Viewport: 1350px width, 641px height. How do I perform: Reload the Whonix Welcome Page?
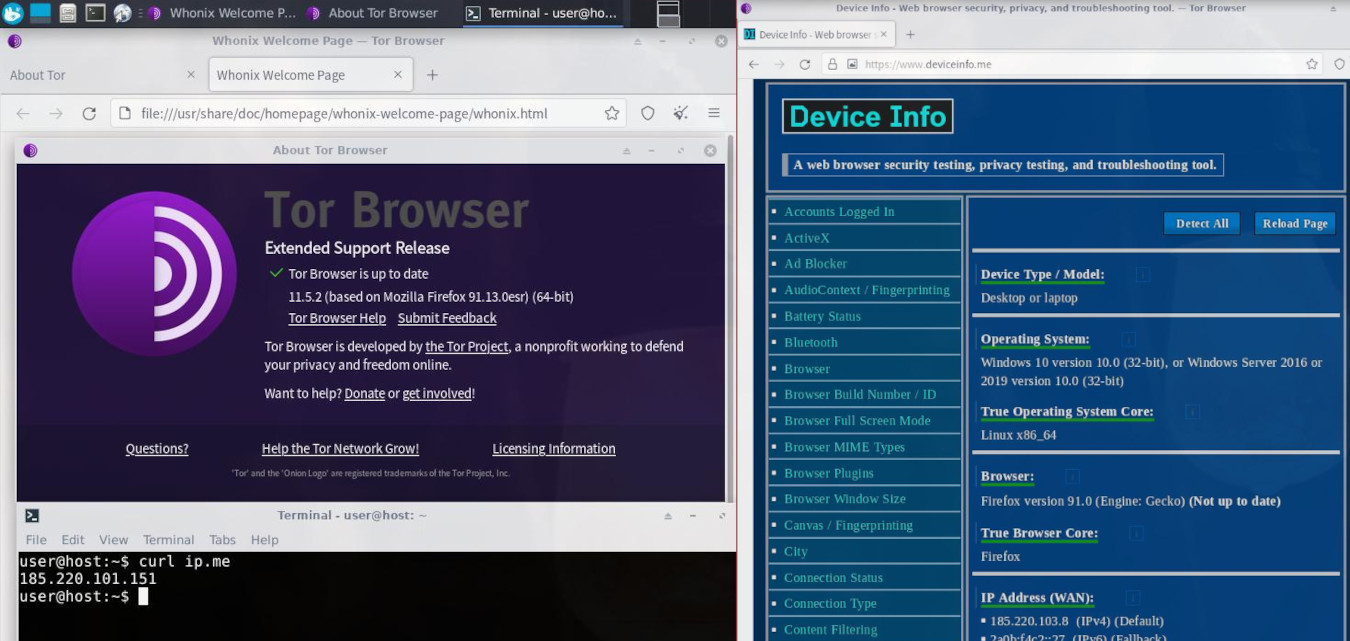(x=89, y=114)
